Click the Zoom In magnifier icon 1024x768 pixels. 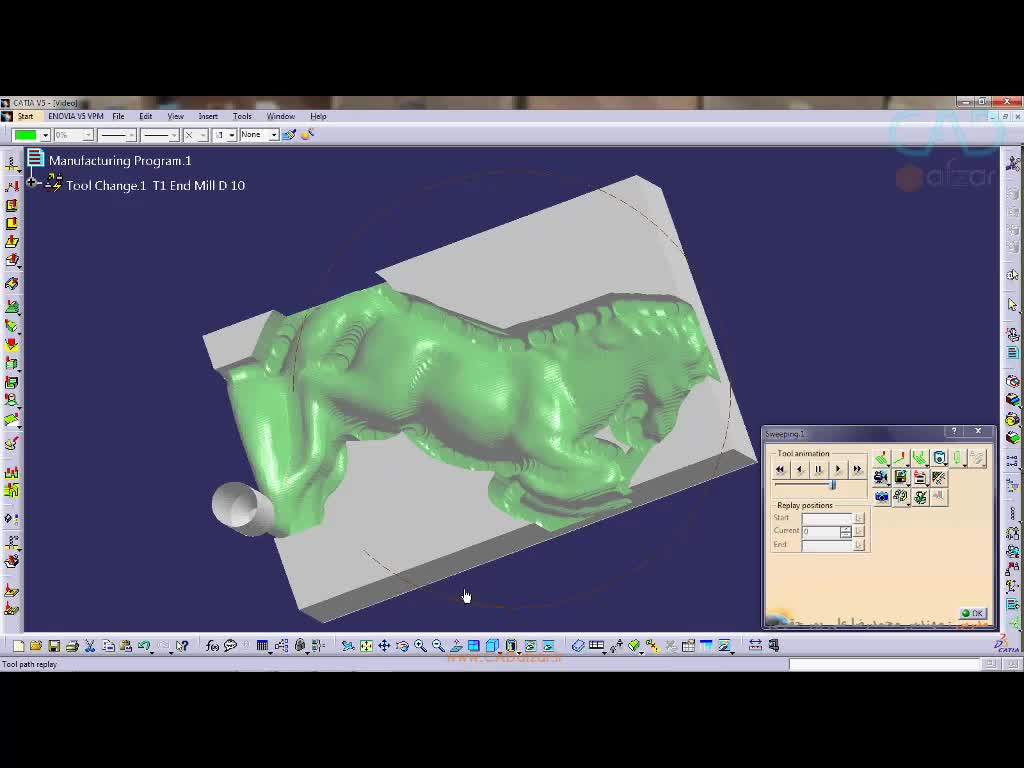click(420, 646)
